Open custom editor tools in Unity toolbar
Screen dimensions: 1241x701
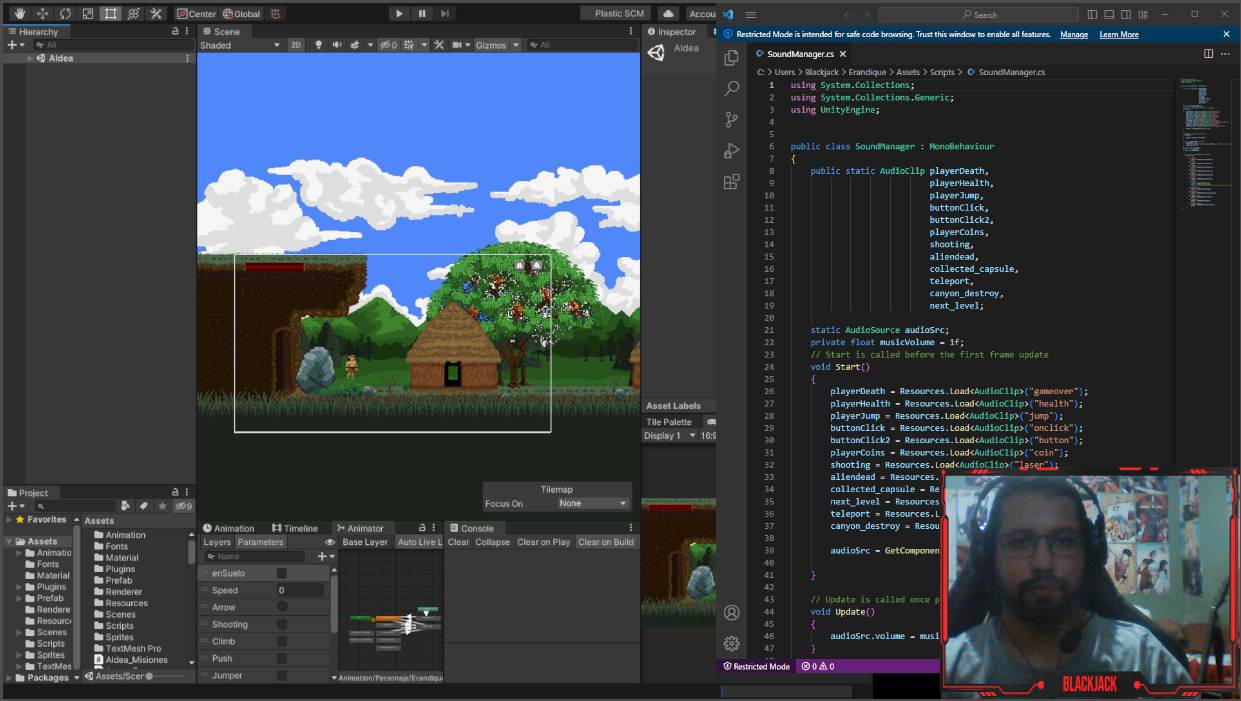pos(157,14)
